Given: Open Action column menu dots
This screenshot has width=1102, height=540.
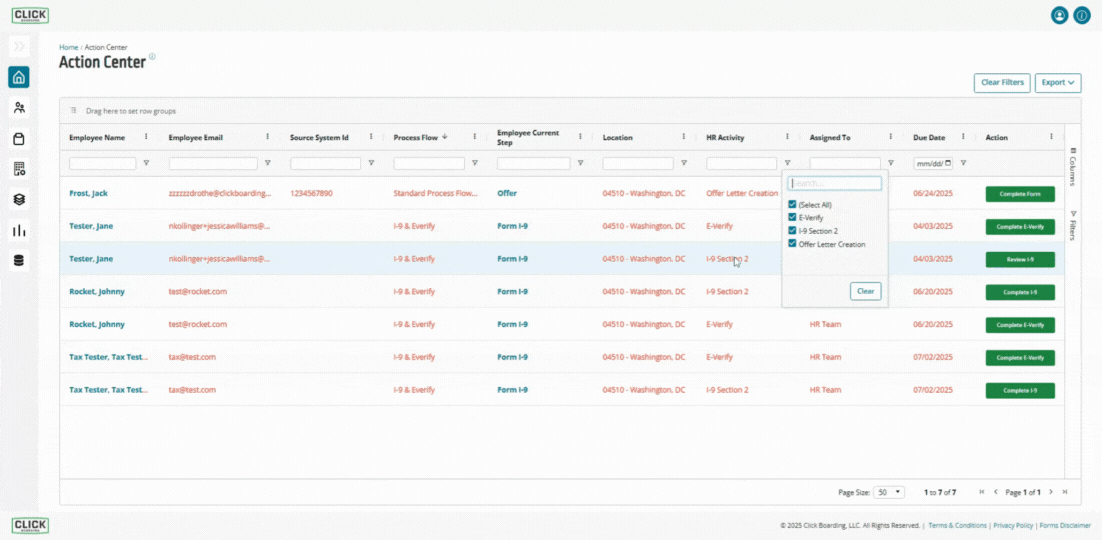Looking at the screenshot, I should click(1051, 137).
